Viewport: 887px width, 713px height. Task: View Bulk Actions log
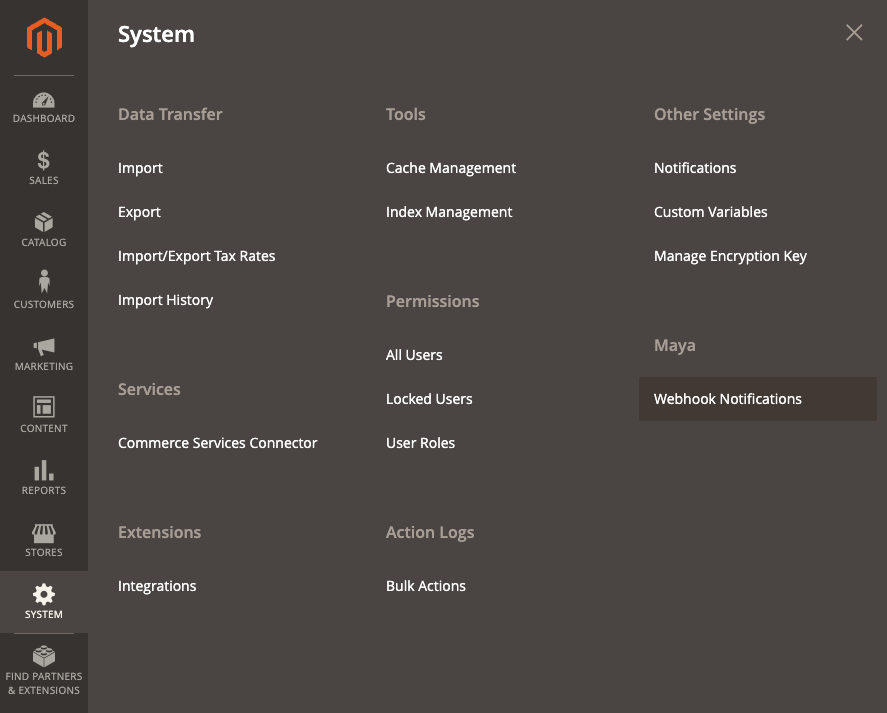tap(426, 586)
